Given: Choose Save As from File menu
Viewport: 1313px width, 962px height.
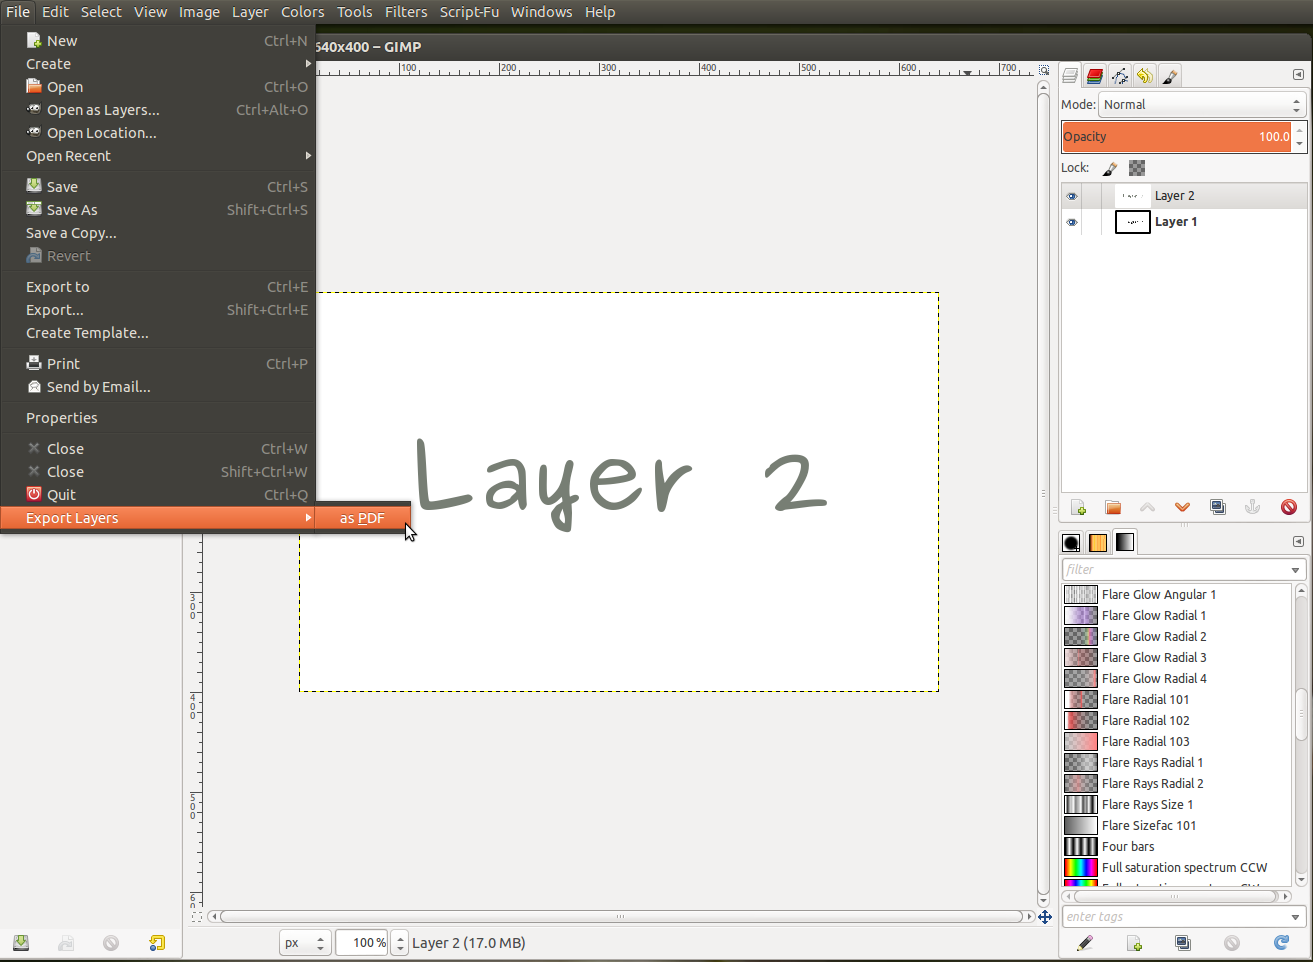Looking at the screenshot, I should [157, 210].
